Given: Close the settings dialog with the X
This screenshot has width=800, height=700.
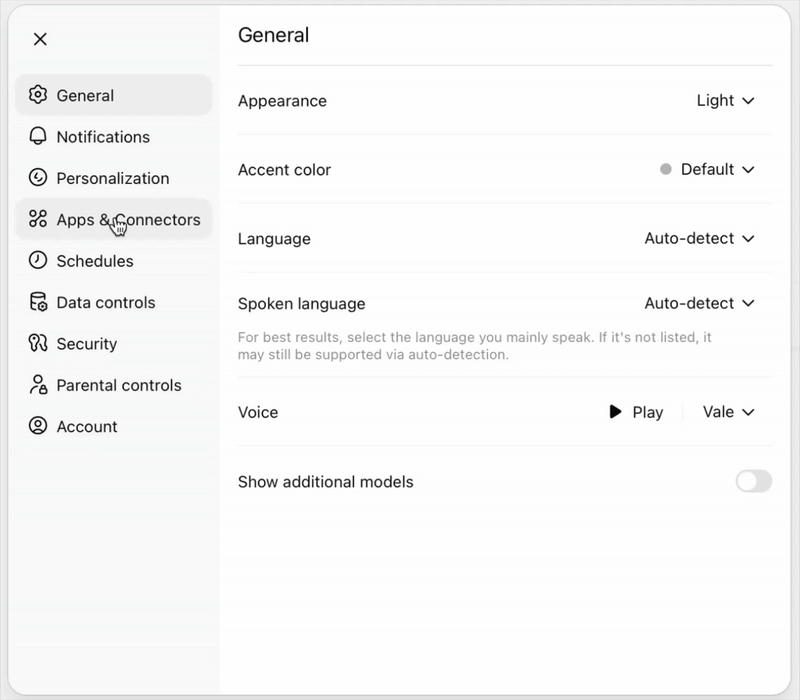Looking at the screenshot, I should point(40,39).
